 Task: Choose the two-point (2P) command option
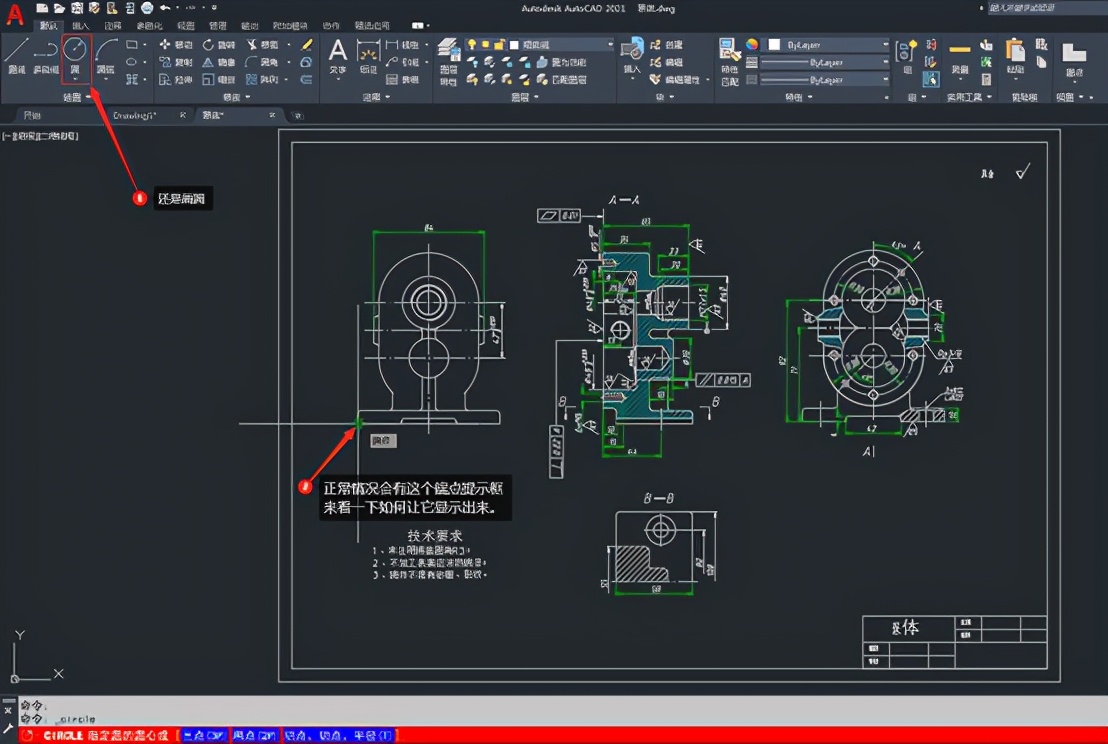click(255, 736)
